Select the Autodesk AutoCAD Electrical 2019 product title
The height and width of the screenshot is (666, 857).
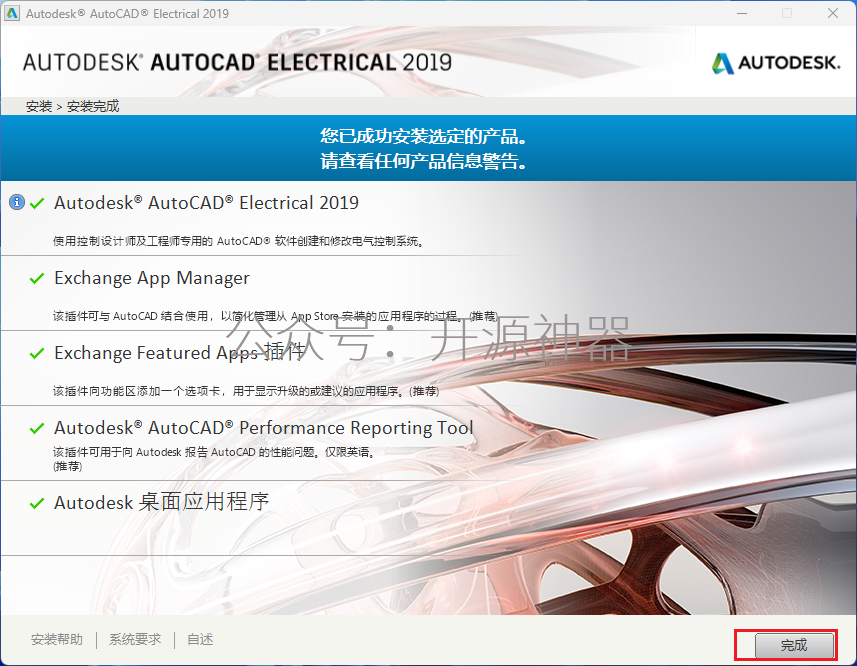coord(206,203)
